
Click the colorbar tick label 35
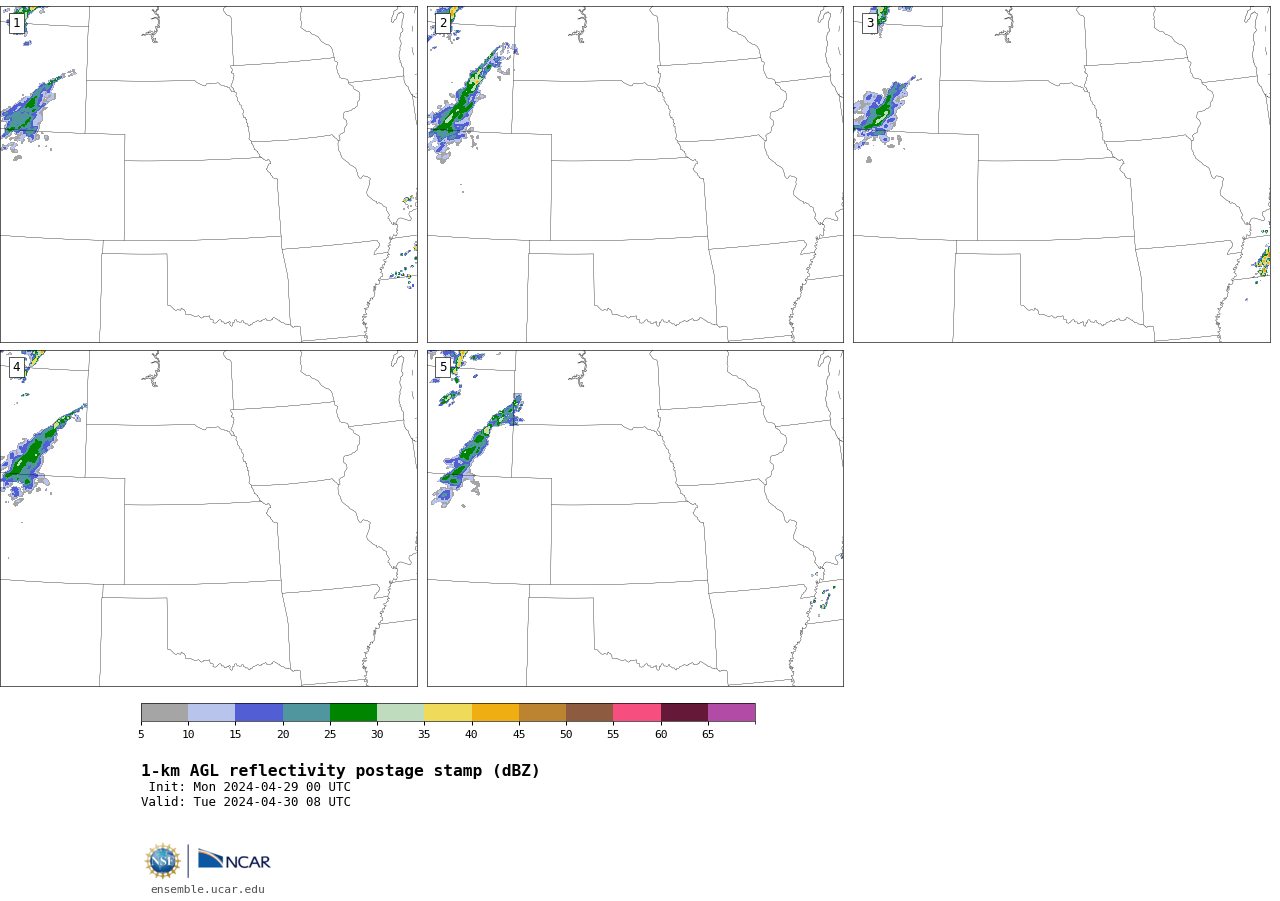(x=424, y=735)
